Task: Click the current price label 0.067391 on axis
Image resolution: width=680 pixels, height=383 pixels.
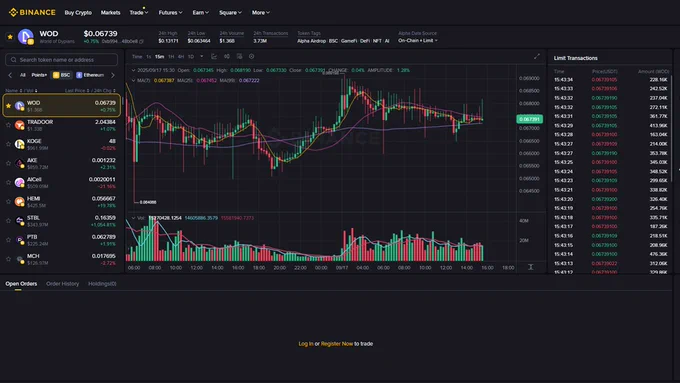Action: [x=530, y=119]
